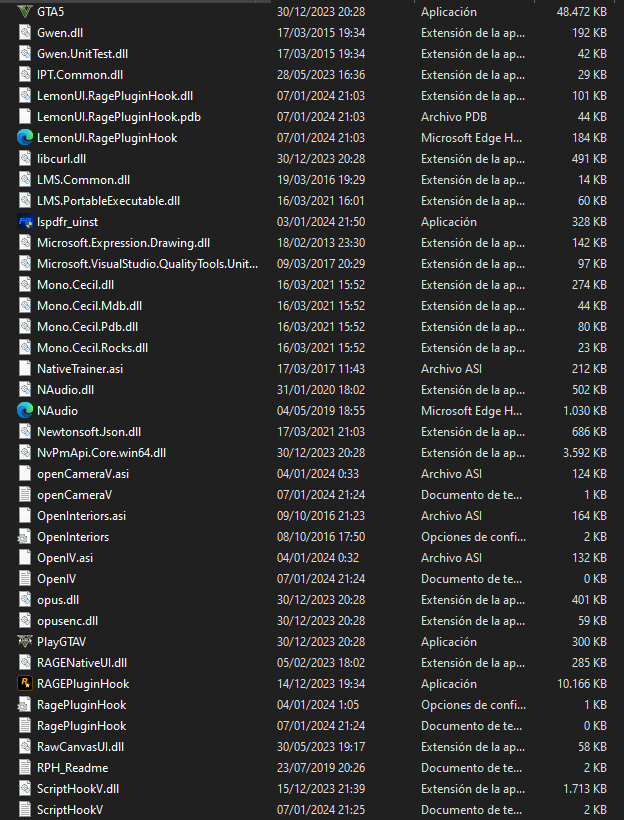Select the file name NAudio.dll

pyautogui.click(x=65, y=390)
